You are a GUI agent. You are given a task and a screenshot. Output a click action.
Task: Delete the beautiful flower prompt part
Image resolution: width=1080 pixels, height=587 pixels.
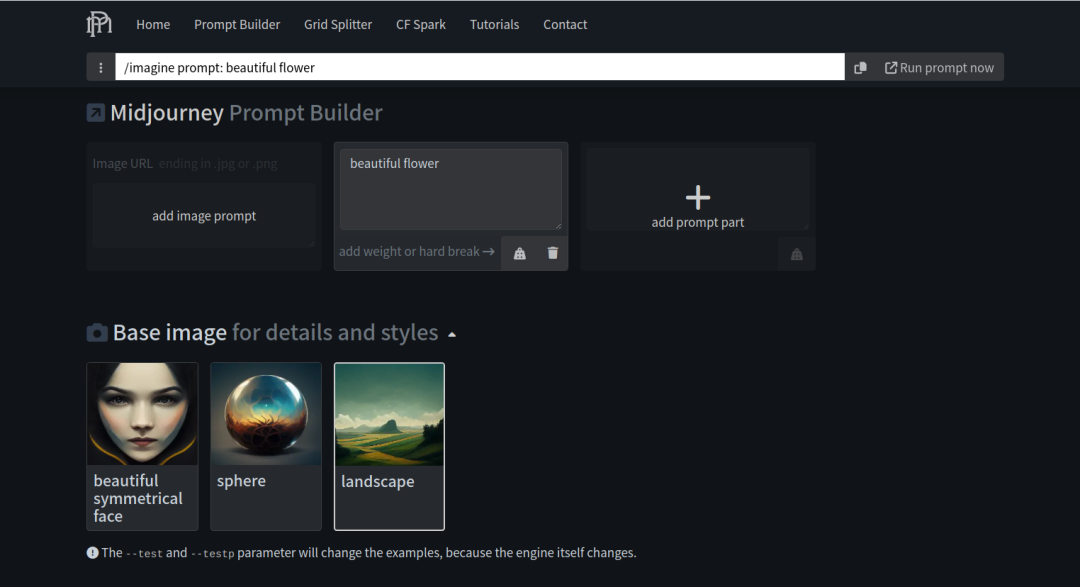pos(552,253)
